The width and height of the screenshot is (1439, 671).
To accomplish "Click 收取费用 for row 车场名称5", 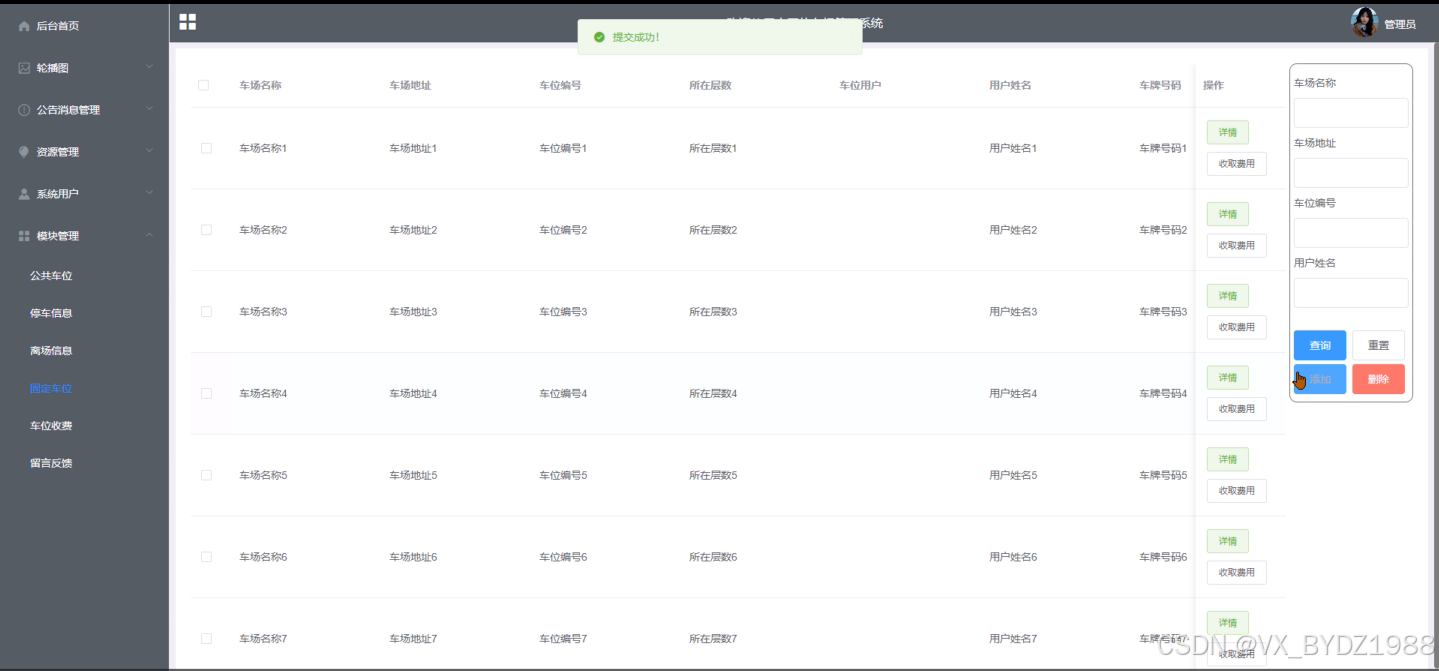I will 1237,491.
